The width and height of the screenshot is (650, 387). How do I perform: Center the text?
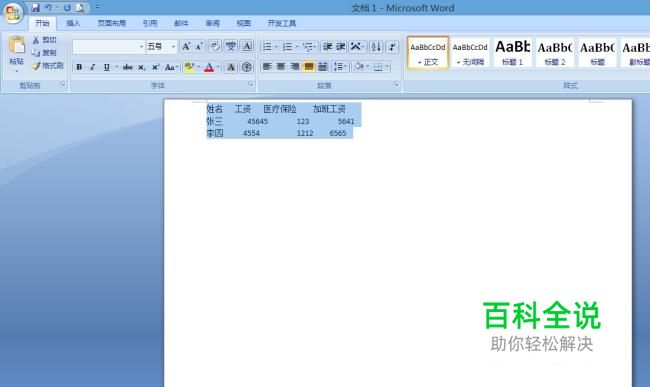point(281,67)
